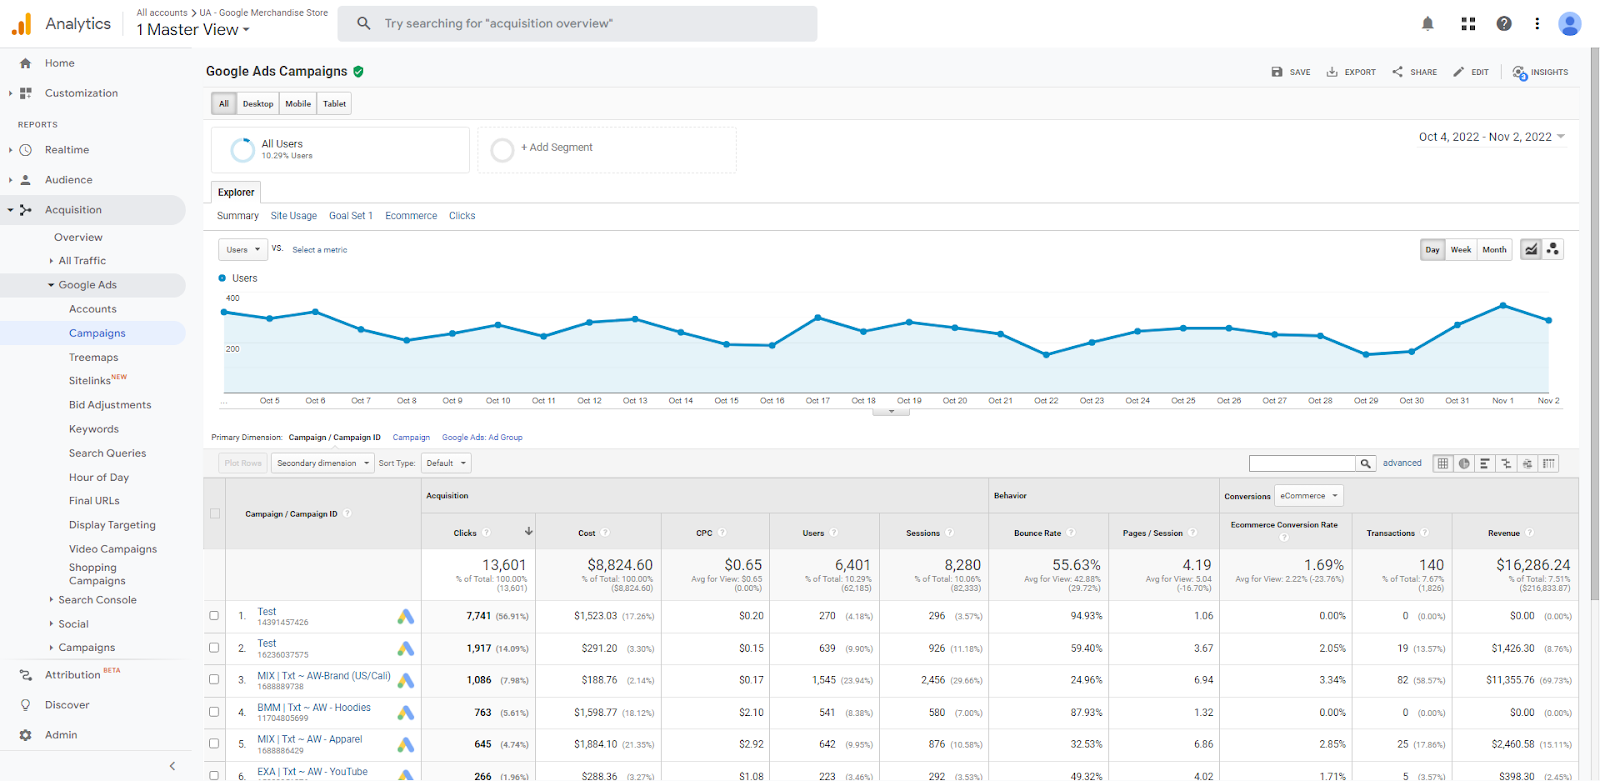Select the Day granularity toggle
1600x781 pixels.
1433,250
